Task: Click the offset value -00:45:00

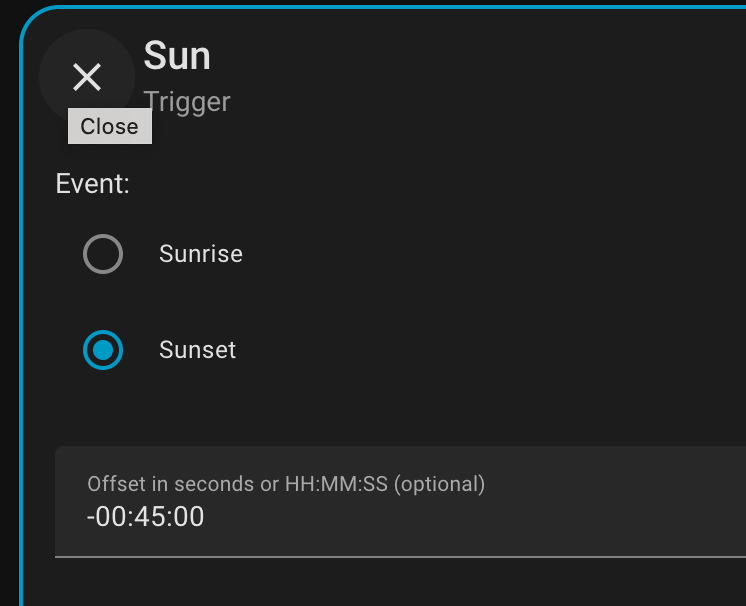Action: point(145,517)
